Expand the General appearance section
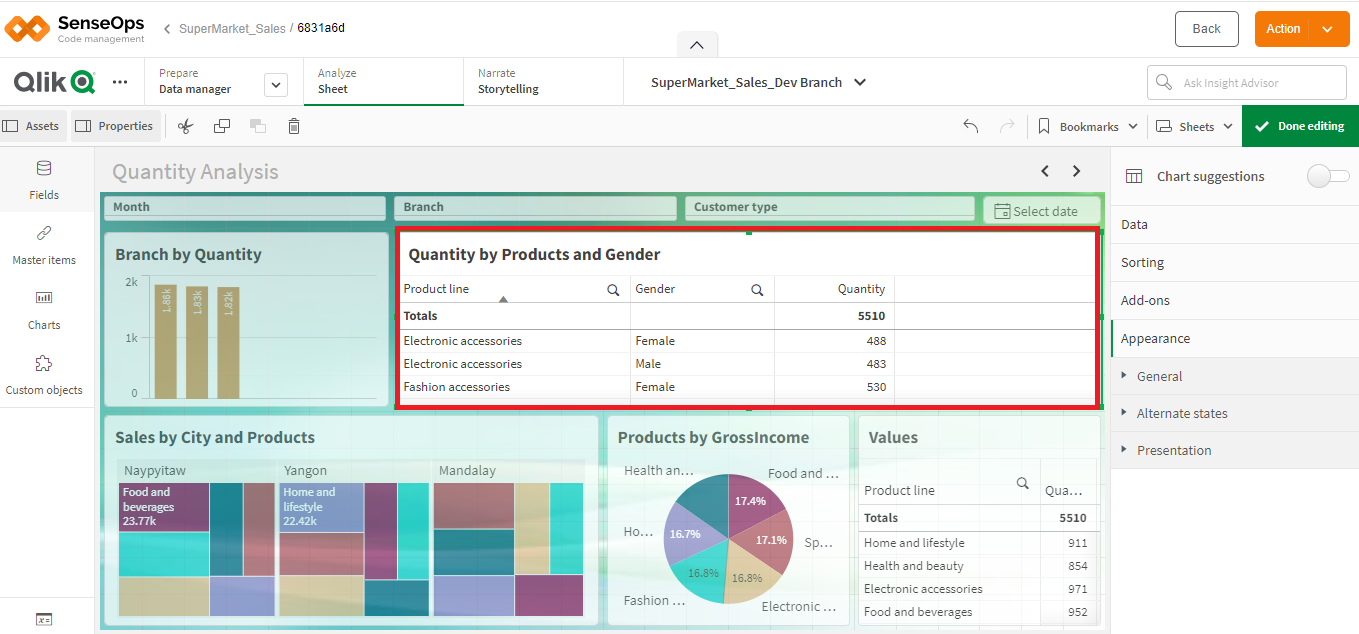Screen dimensions: 1359x634 [x=1159, y=376]
